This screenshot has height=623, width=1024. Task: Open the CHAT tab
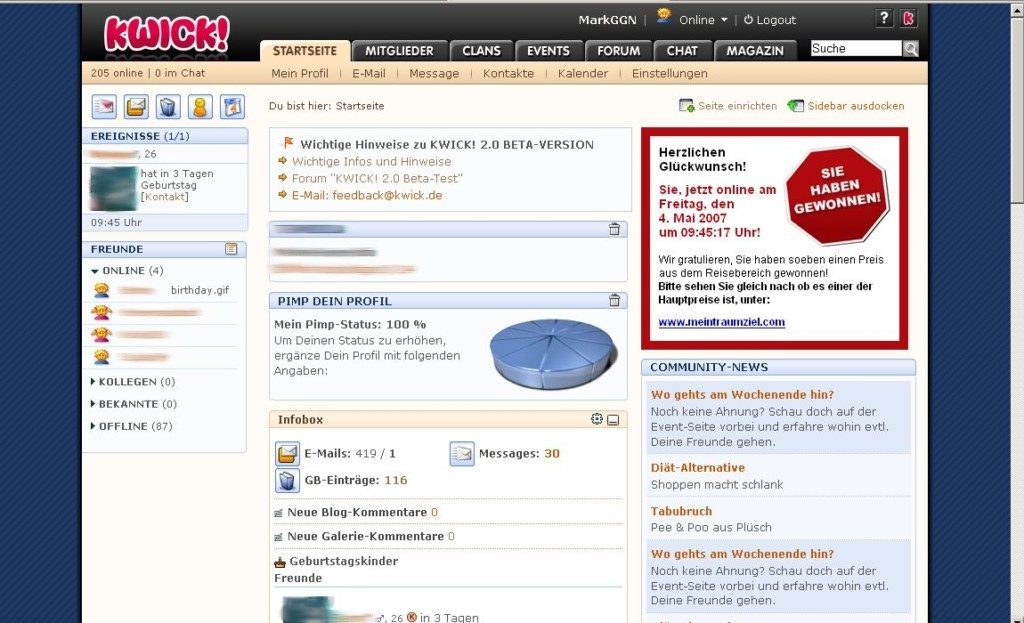pyautogui.click(x=682, y=51)
